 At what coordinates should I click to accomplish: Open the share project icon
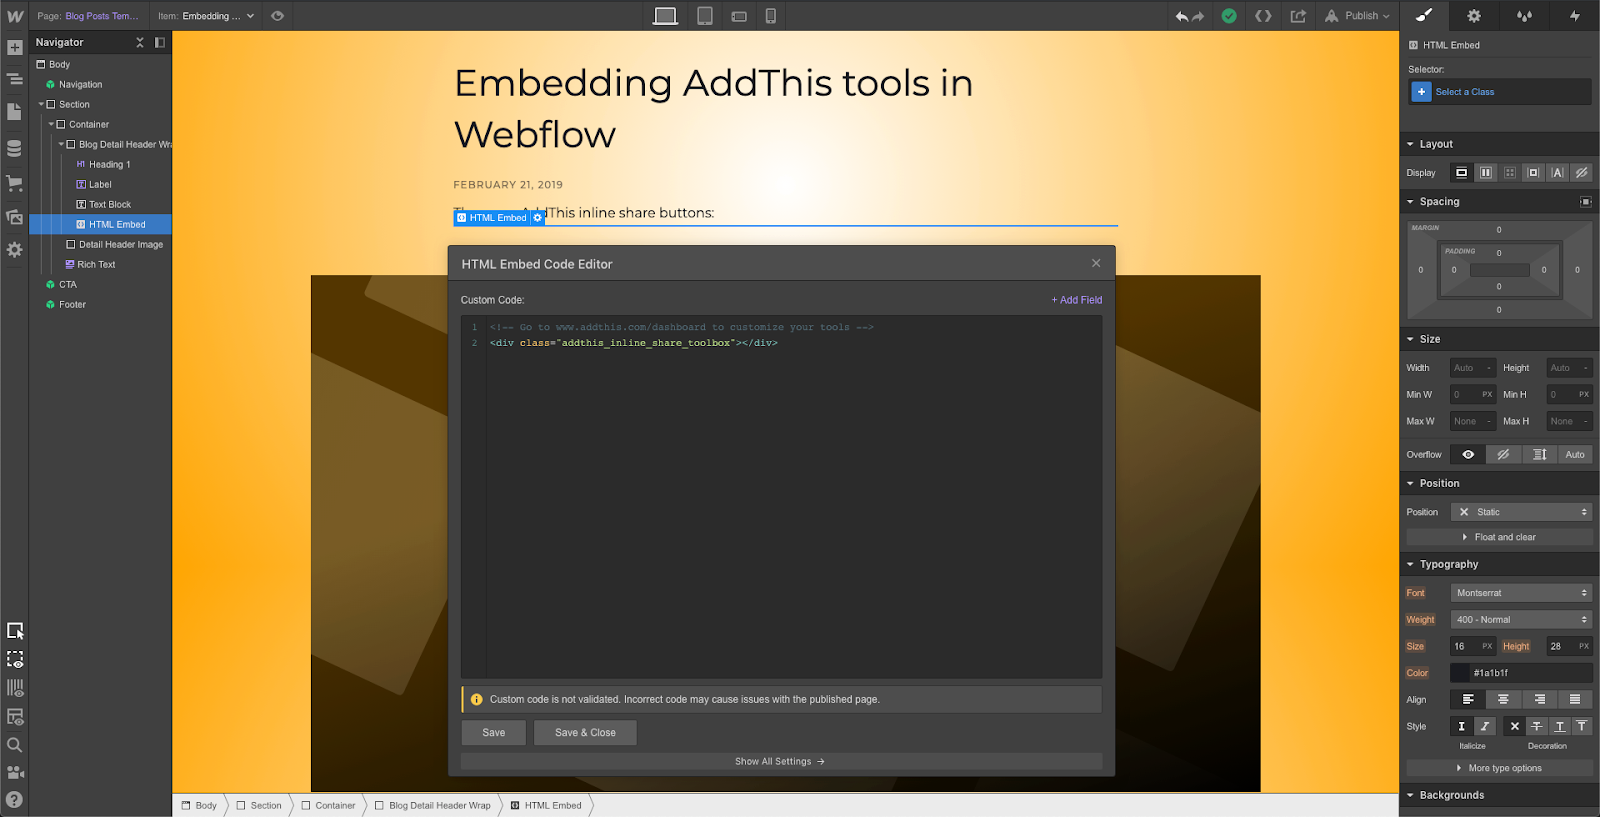tap(1298, 16)
